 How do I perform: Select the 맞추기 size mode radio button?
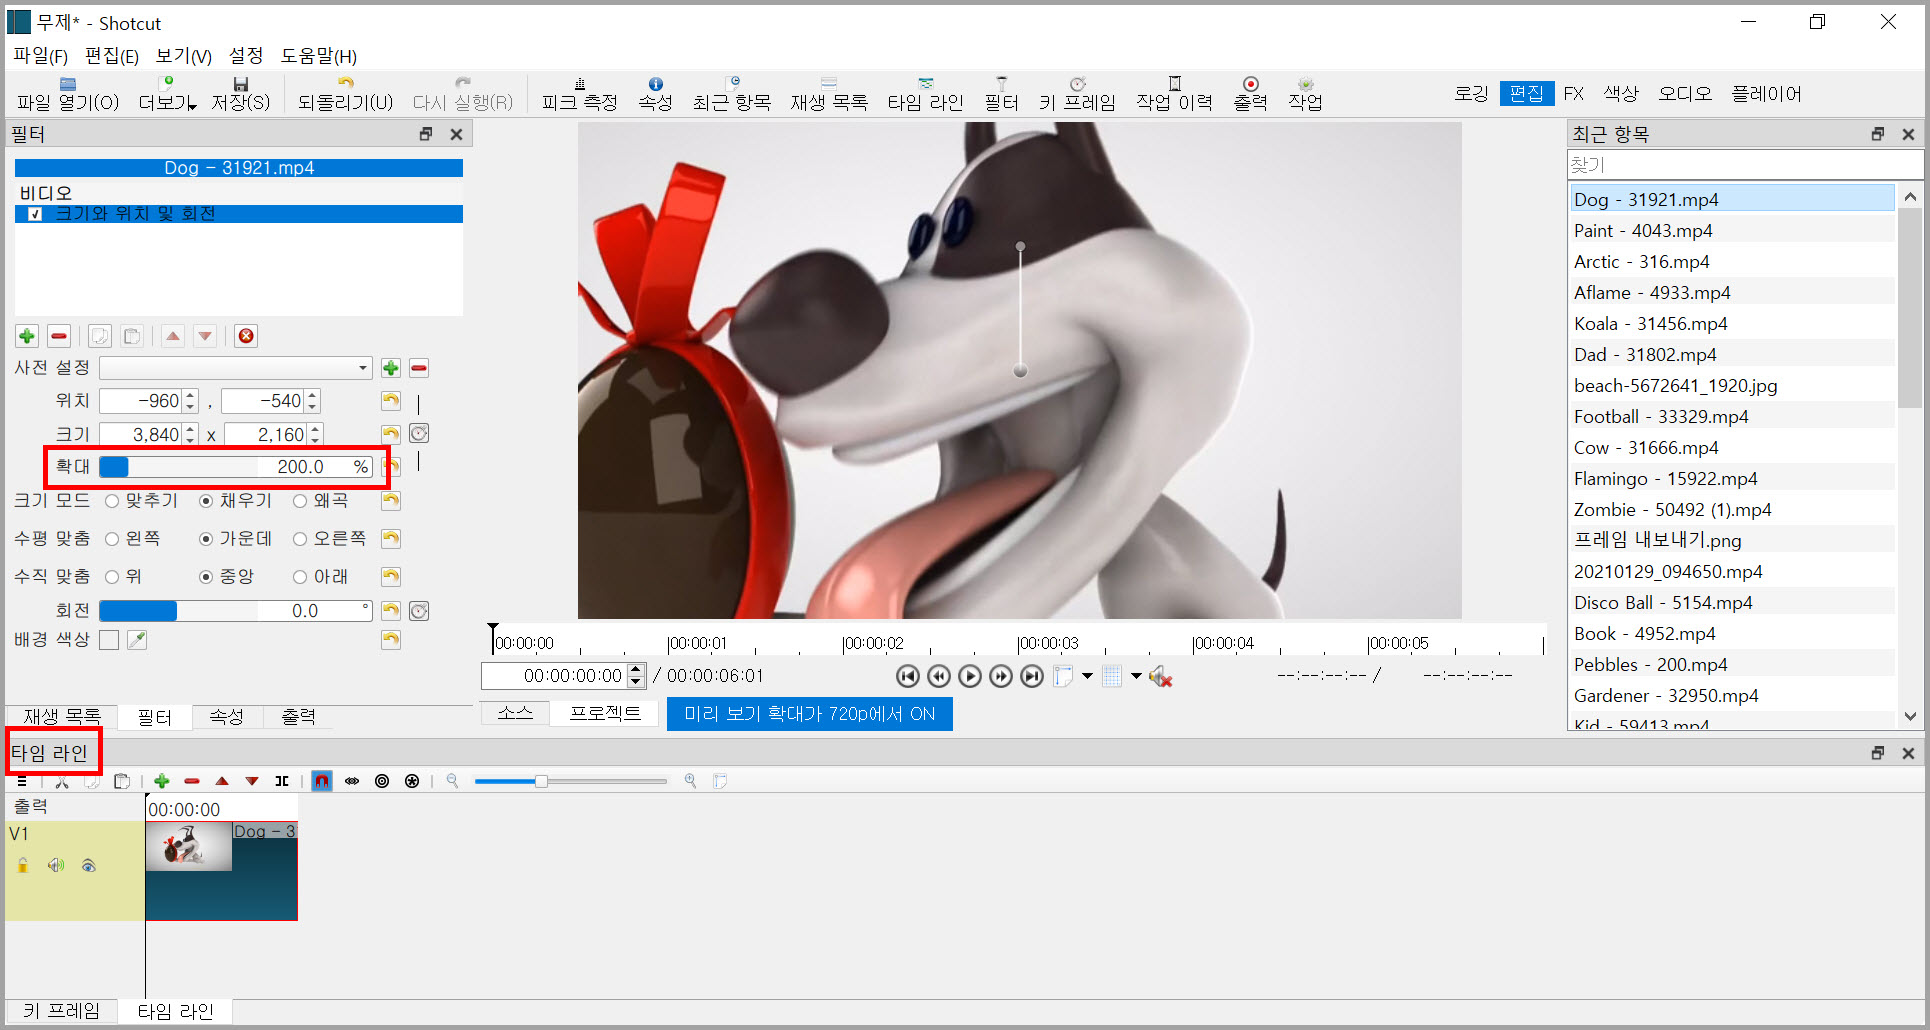112,501
